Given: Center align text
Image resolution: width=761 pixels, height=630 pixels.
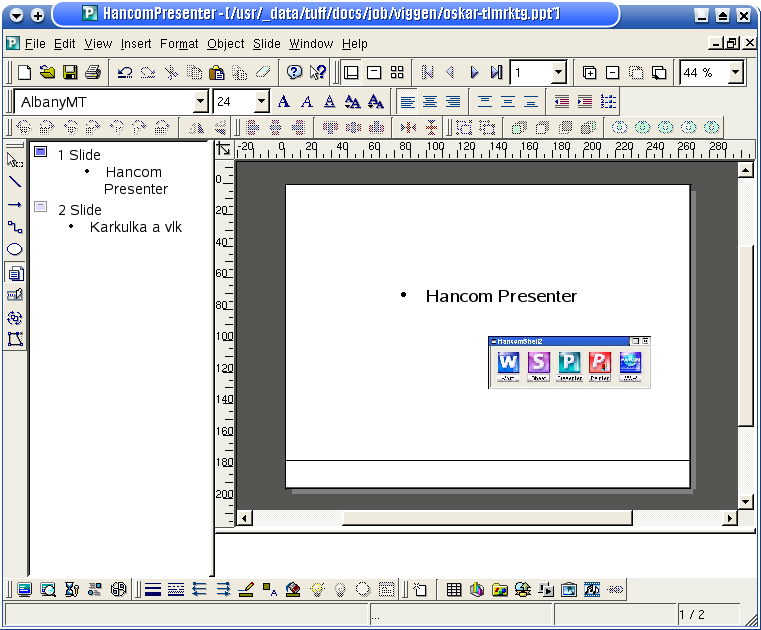Looking at the screenshot, I should (x=430, y=102).
